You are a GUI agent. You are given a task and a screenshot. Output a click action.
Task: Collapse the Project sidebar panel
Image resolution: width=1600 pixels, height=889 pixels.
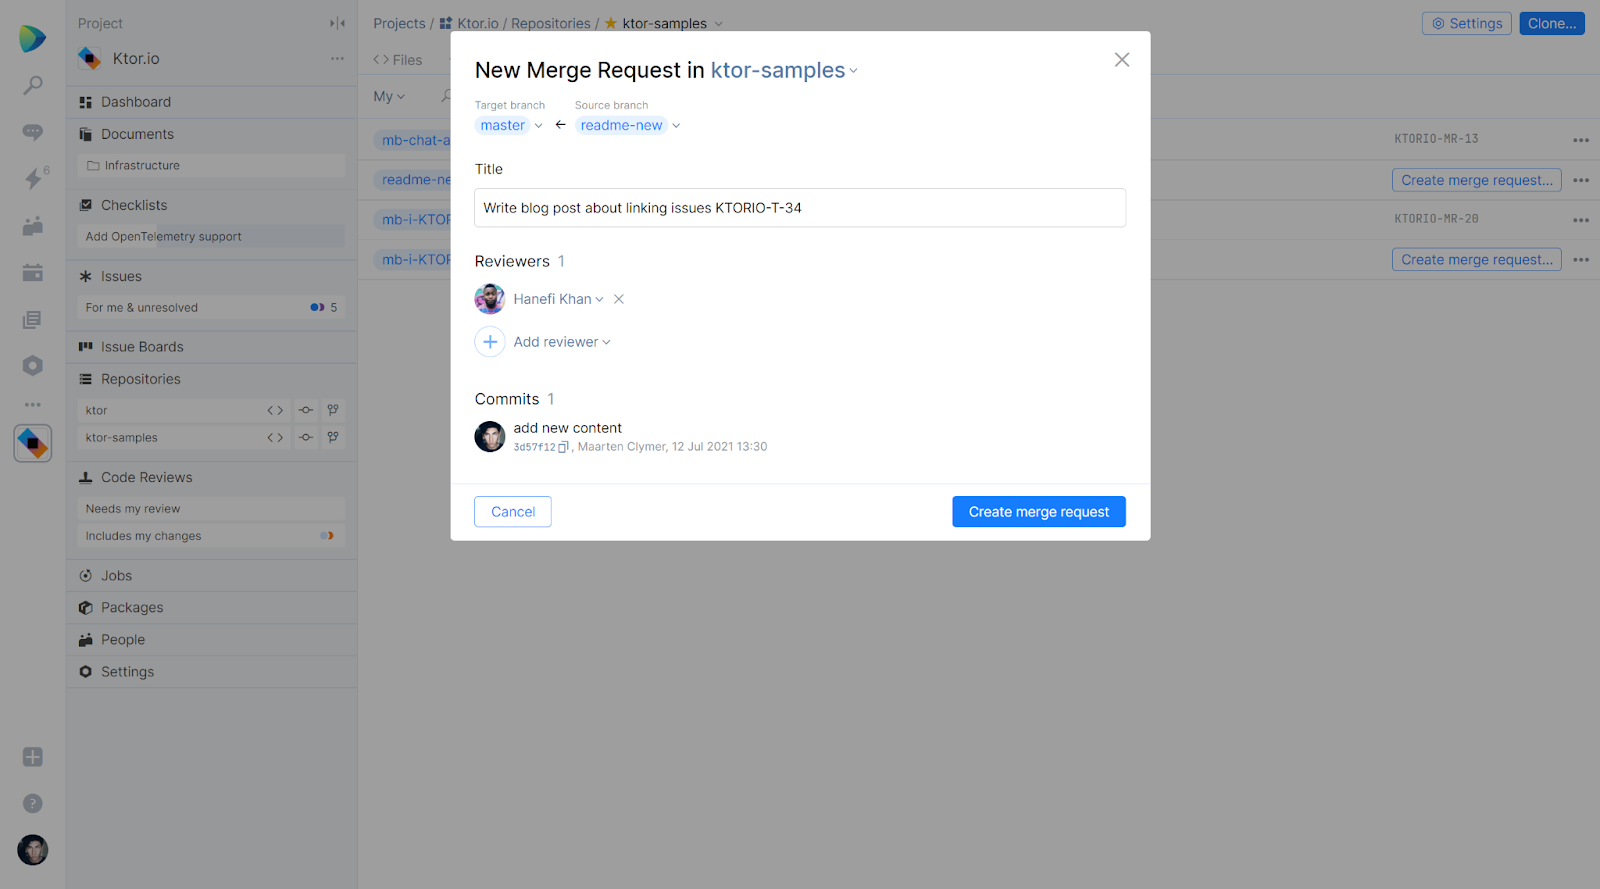337,23
